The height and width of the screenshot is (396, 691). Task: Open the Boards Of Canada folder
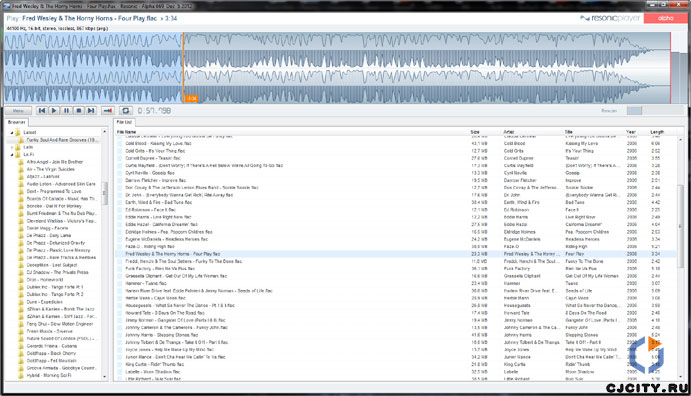click(x=61, y=199)
